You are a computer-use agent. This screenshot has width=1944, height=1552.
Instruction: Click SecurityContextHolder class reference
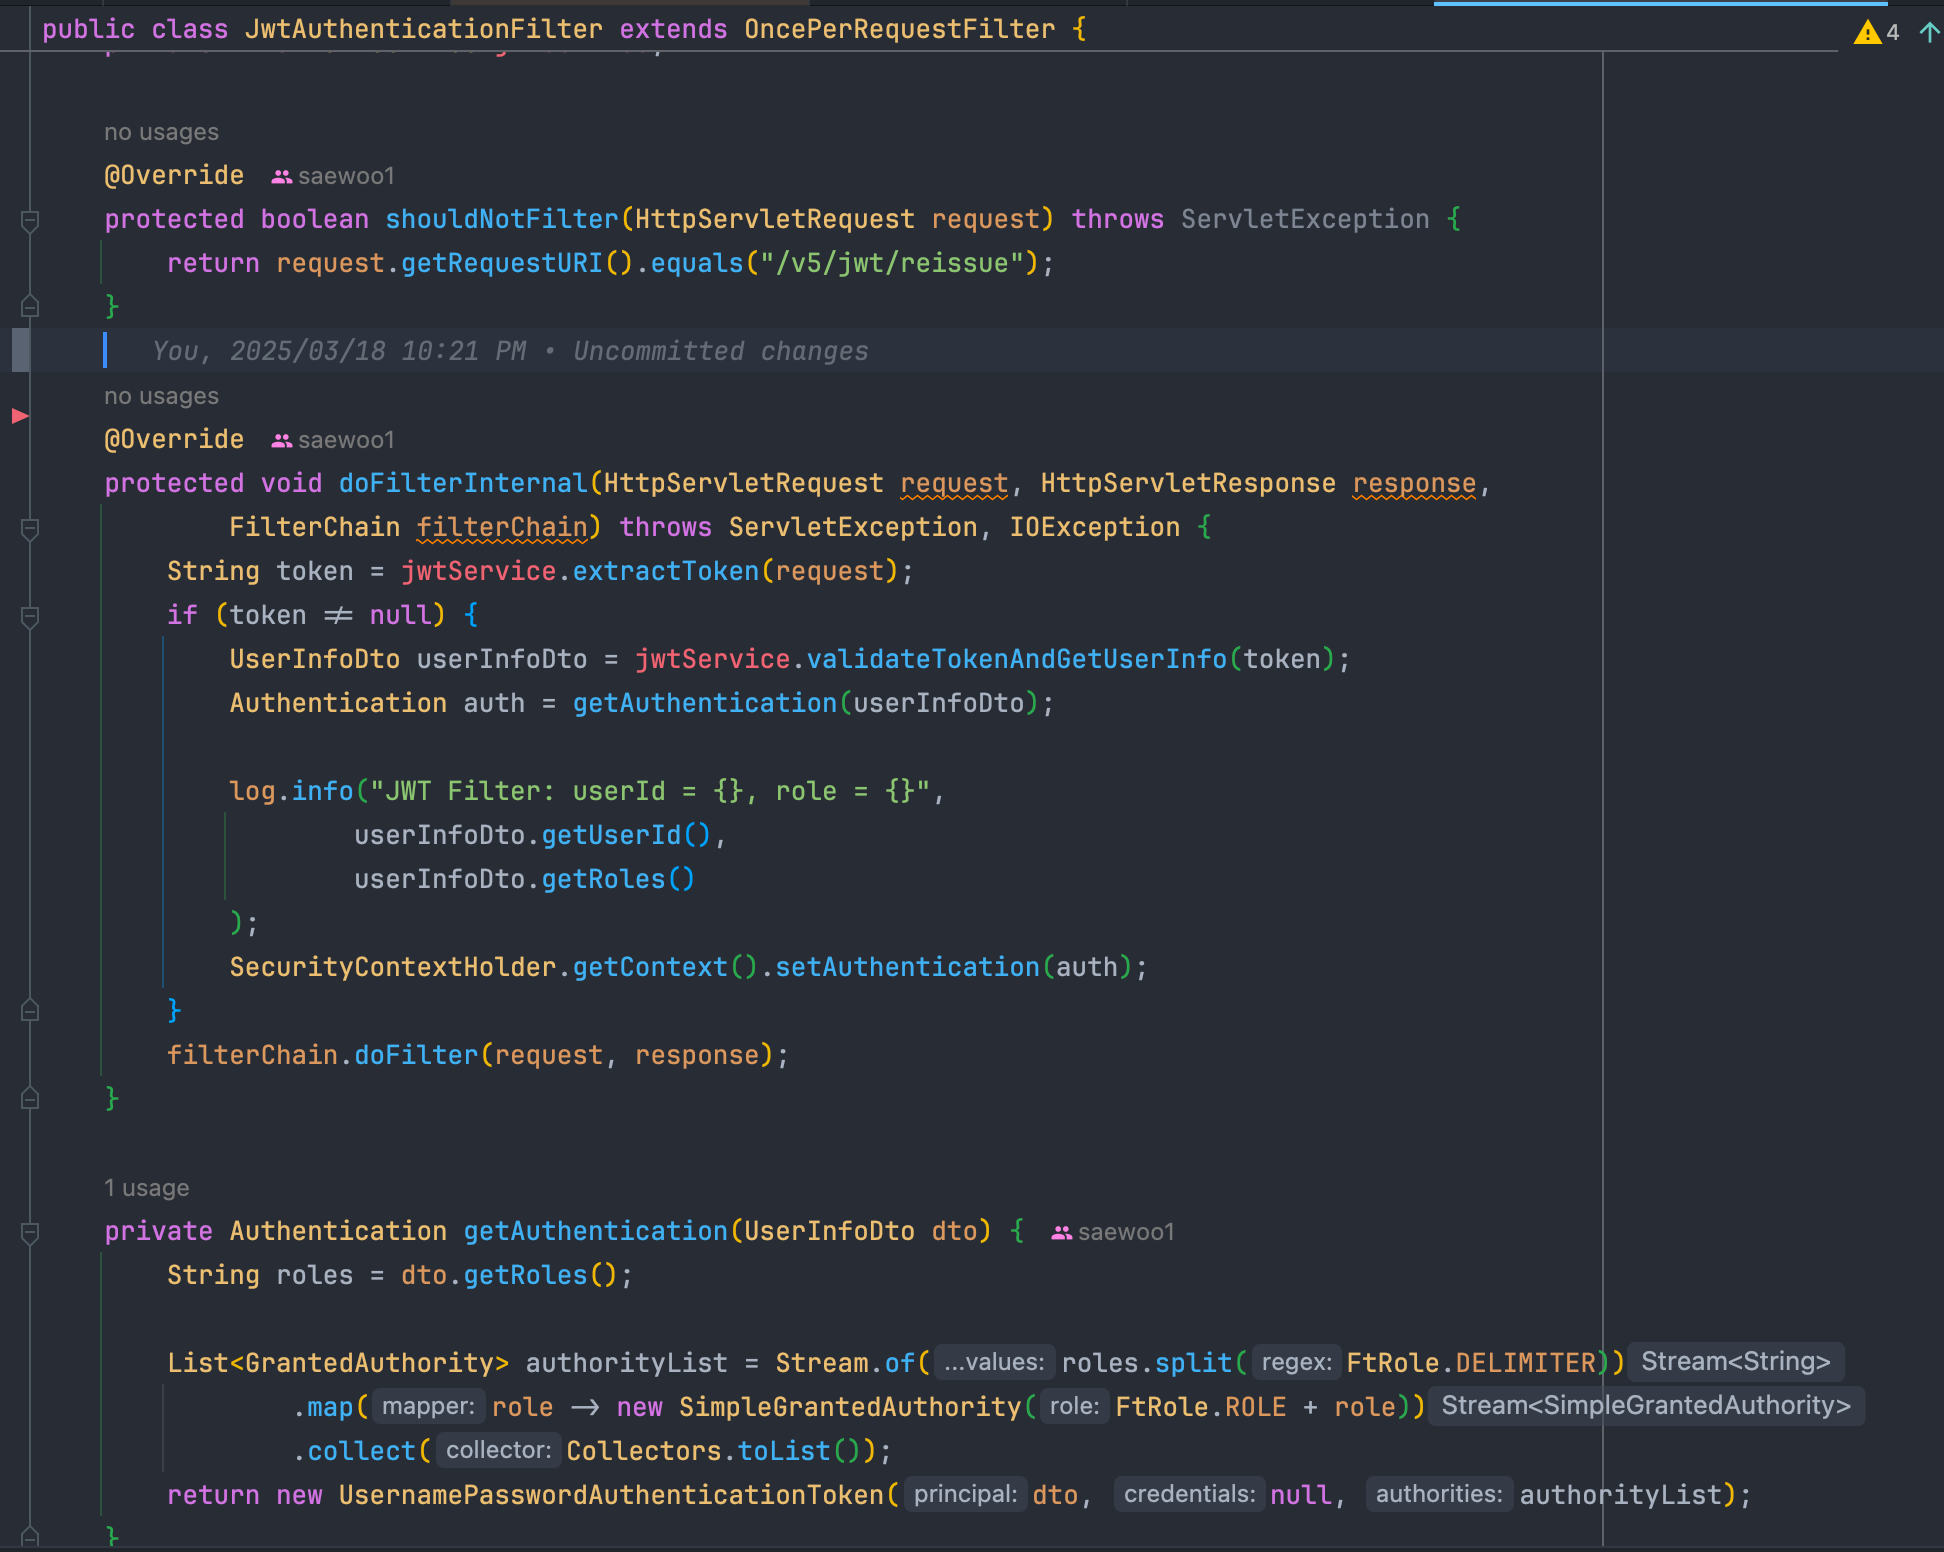[x=392, y=967]
